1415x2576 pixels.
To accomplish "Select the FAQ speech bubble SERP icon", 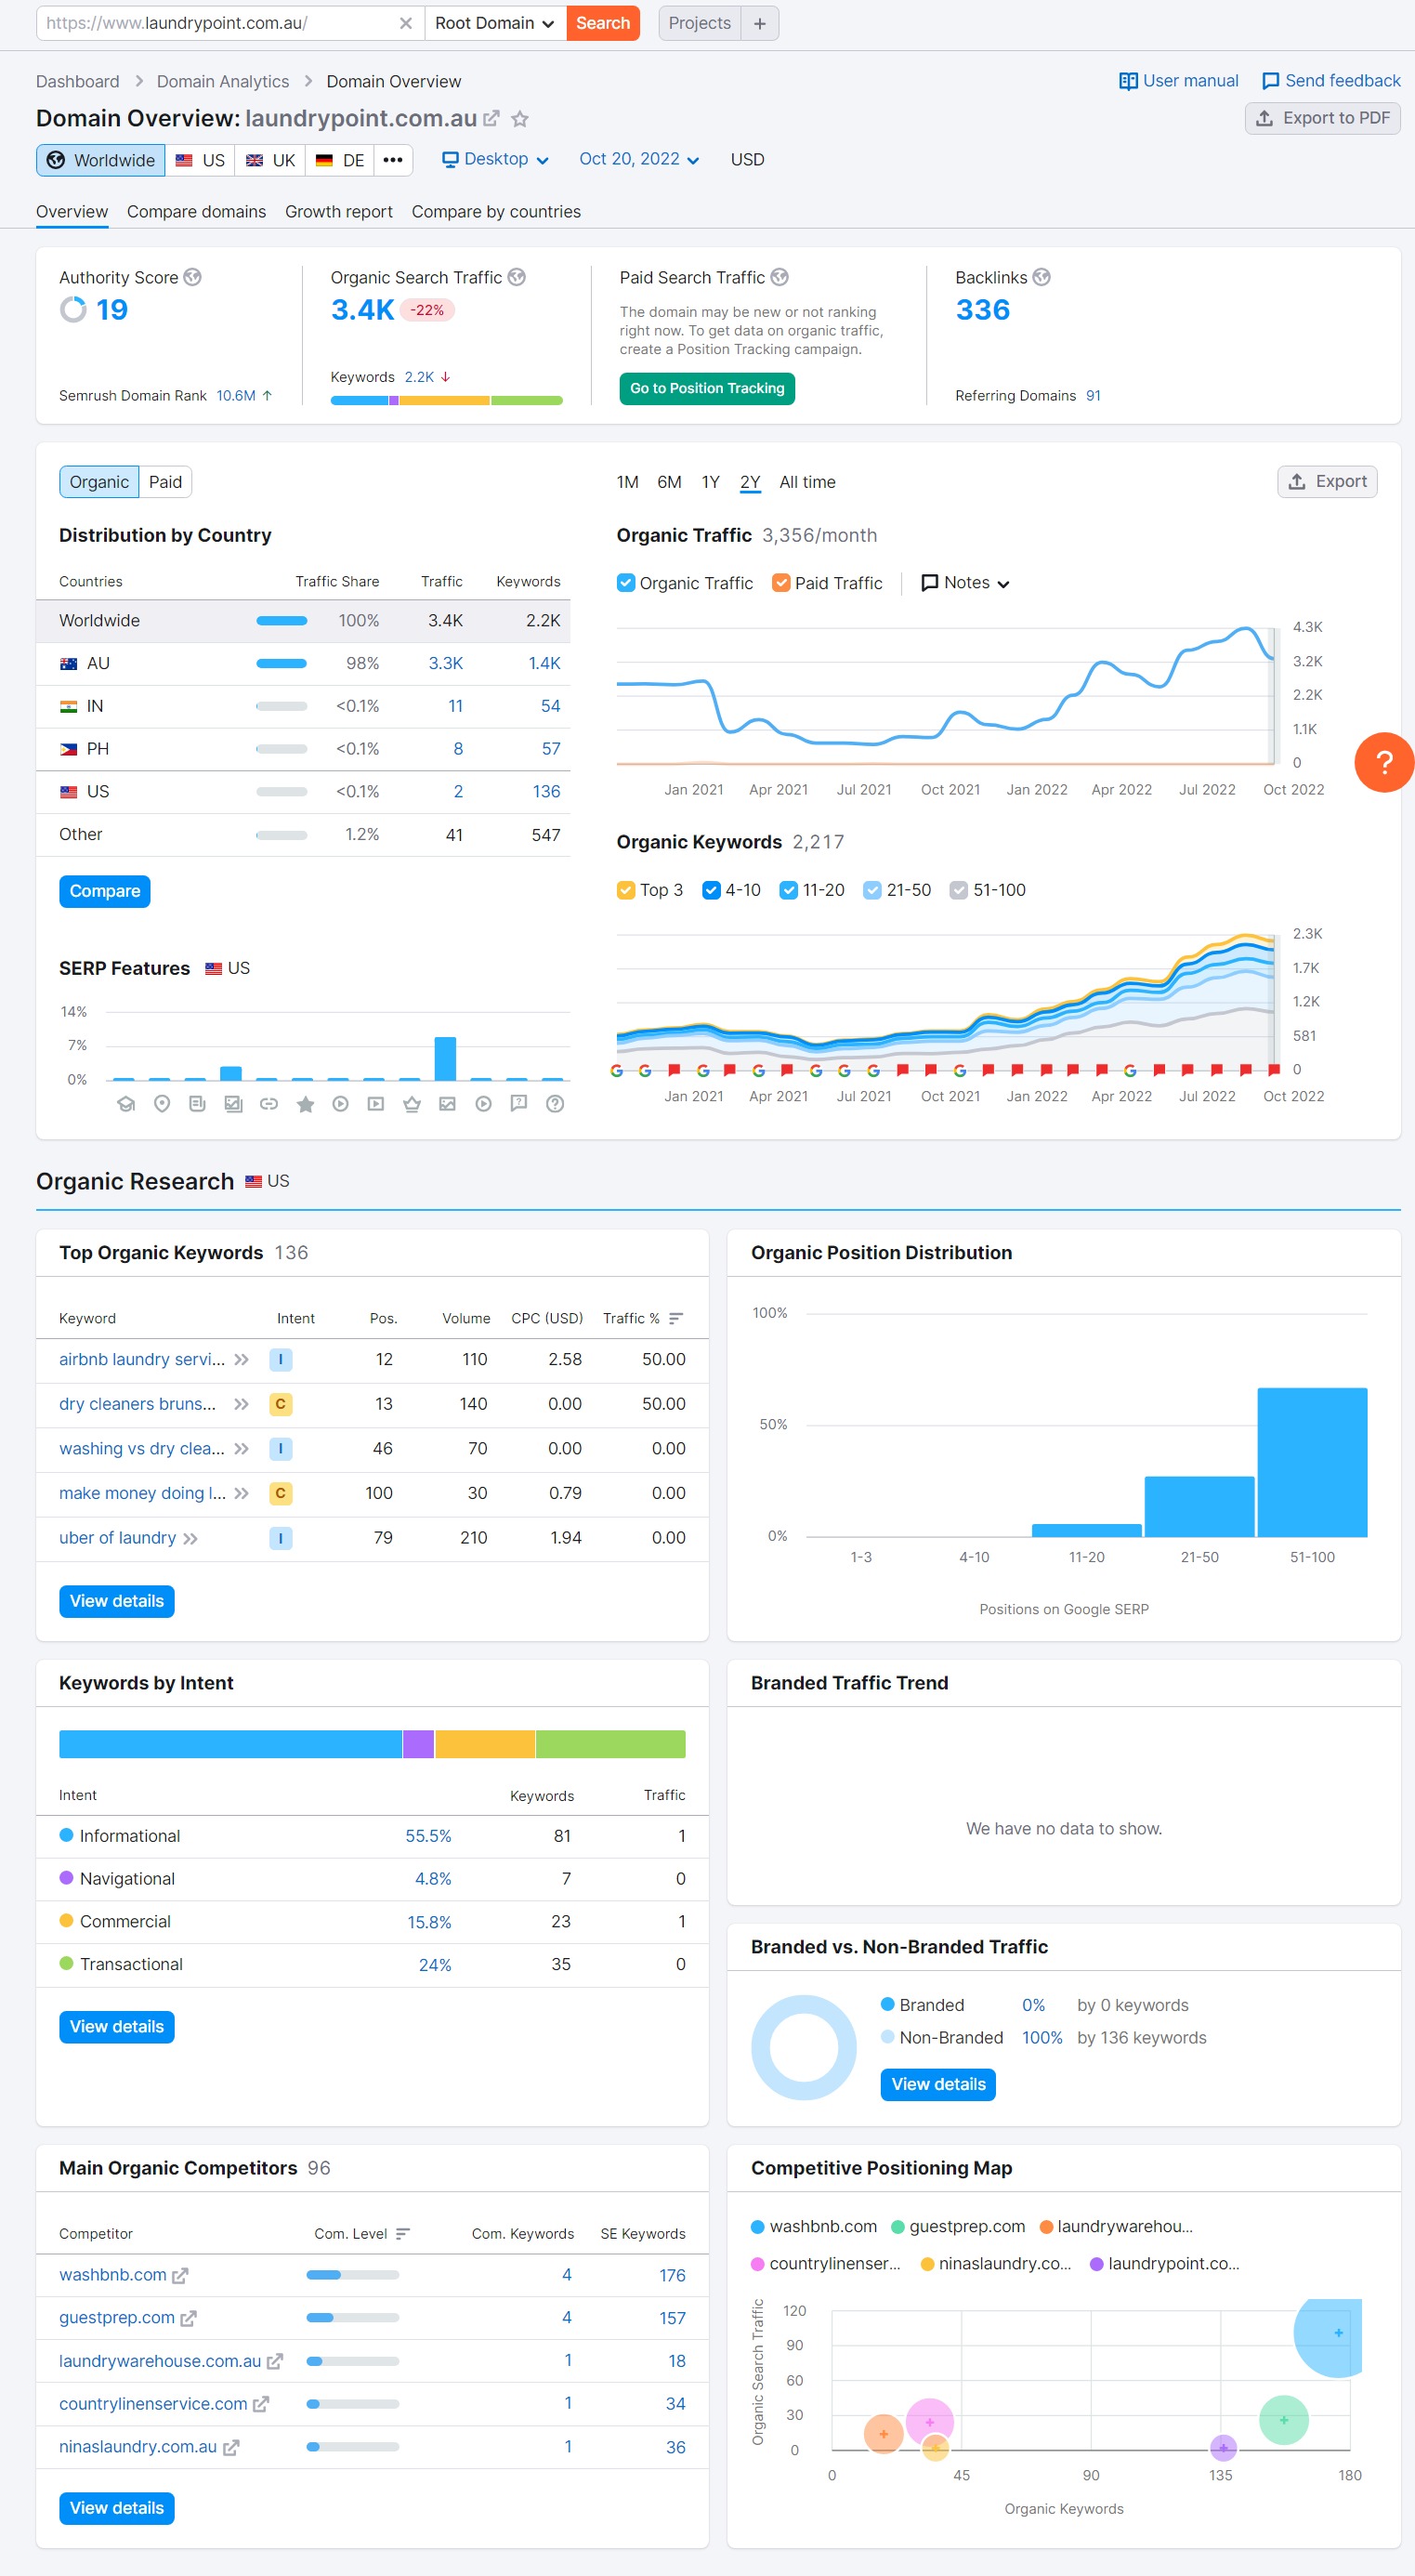I will click(519, 1104).
